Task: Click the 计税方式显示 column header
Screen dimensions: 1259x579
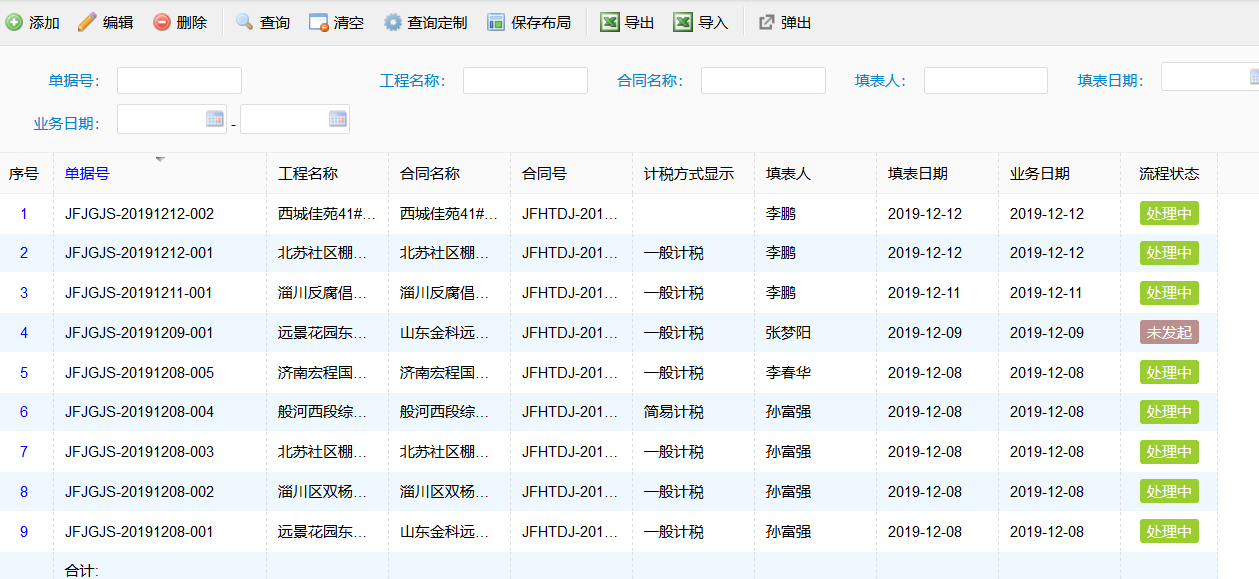Action: (689, 173)
